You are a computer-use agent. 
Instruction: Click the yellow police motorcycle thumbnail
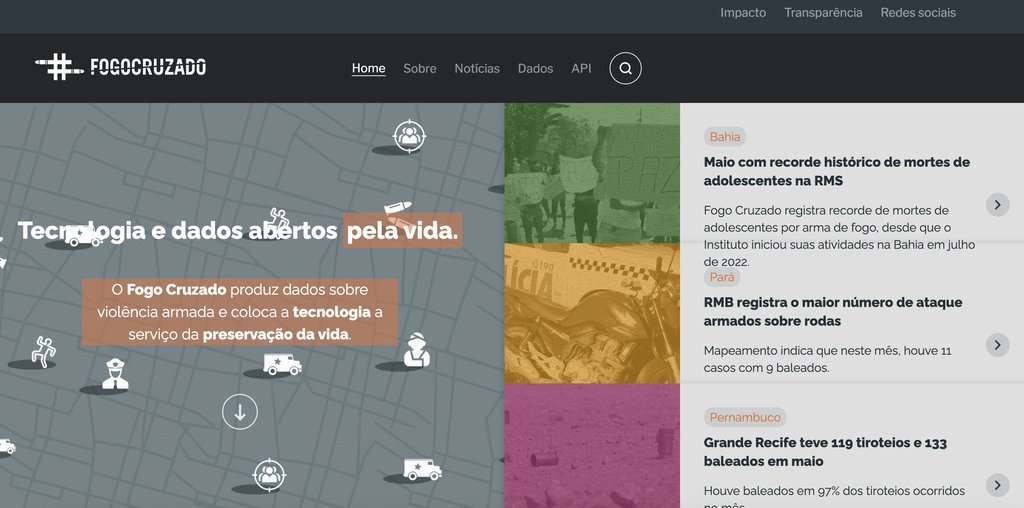point(592,313)
